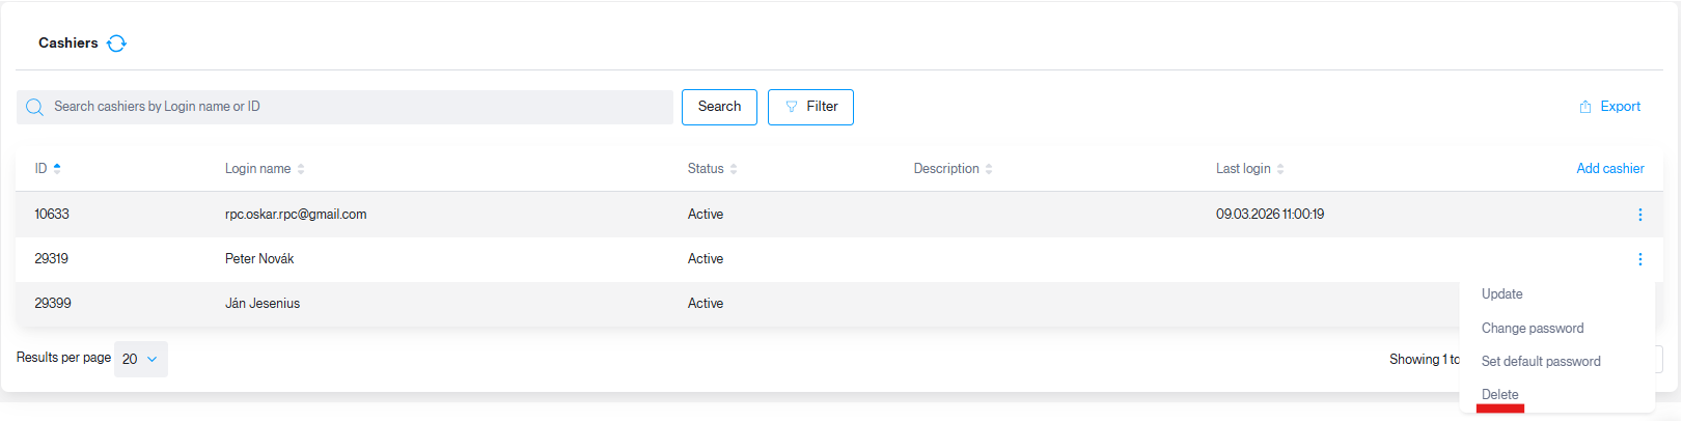Click ID 29399 cell
1681x422 pixels.
point(52,303)
